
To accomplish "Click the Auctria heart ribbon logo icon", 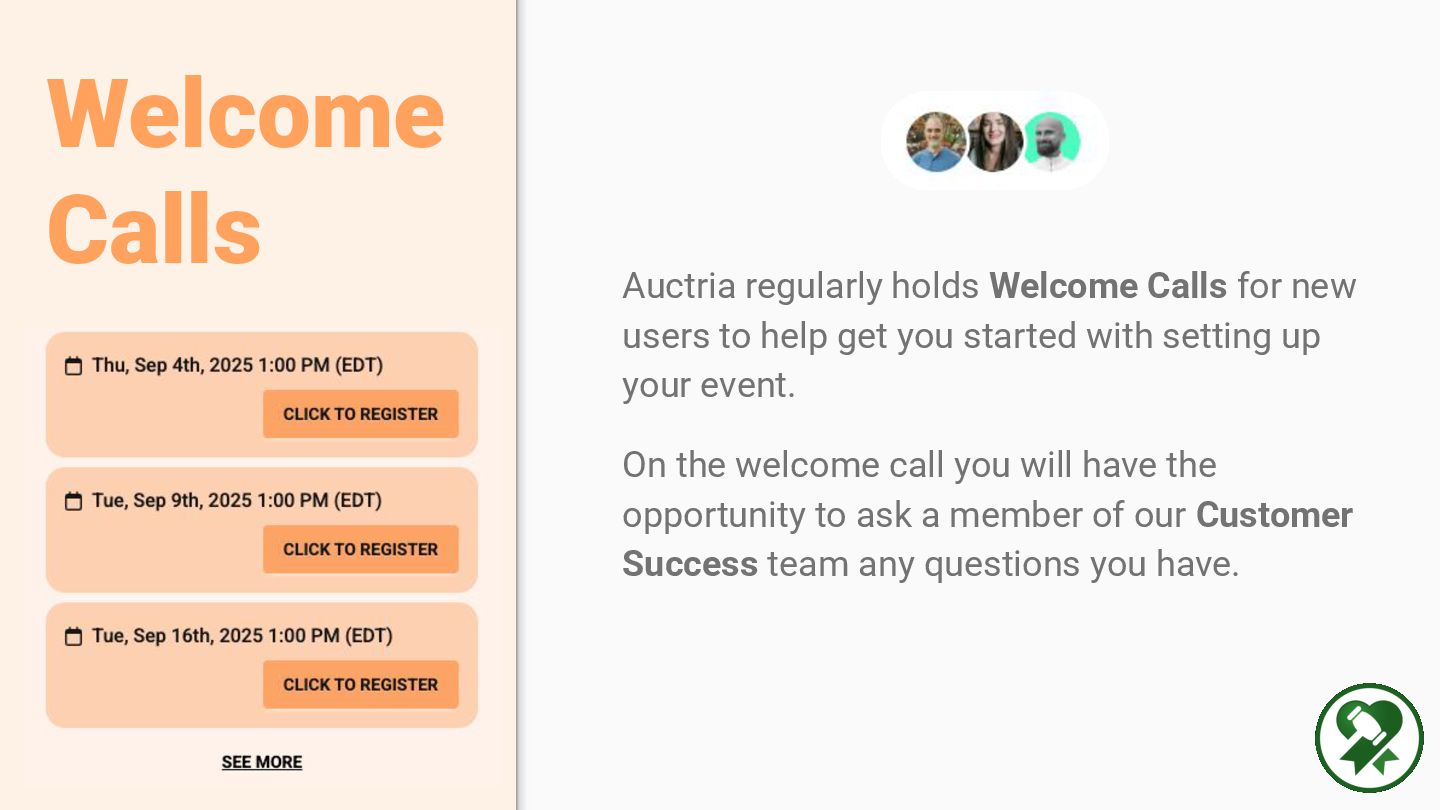I will pos(1369,738).
